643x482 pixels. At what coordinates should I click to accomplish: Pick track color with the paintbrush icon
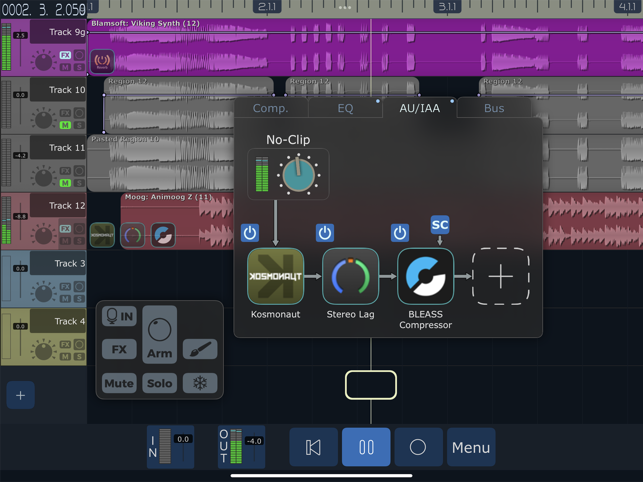(x=200, y=349)
